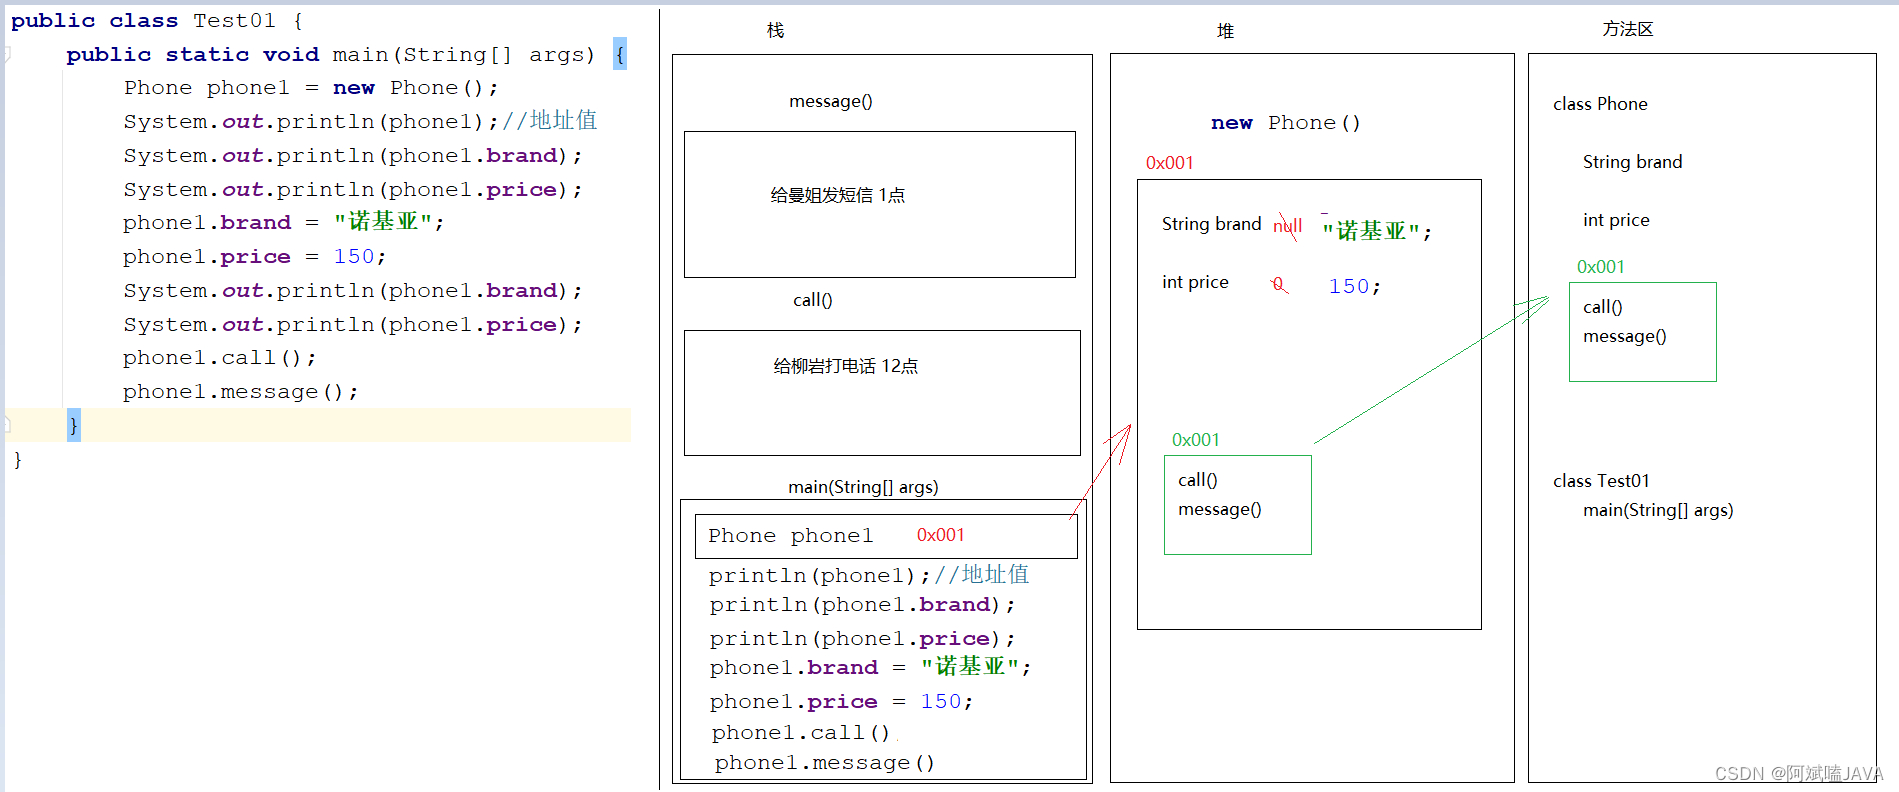Image resolution: width=1899 pixels, height=792 pixels.
Task: Click 'phone1.price = 150;' in the stack frame
Action: 841,702
